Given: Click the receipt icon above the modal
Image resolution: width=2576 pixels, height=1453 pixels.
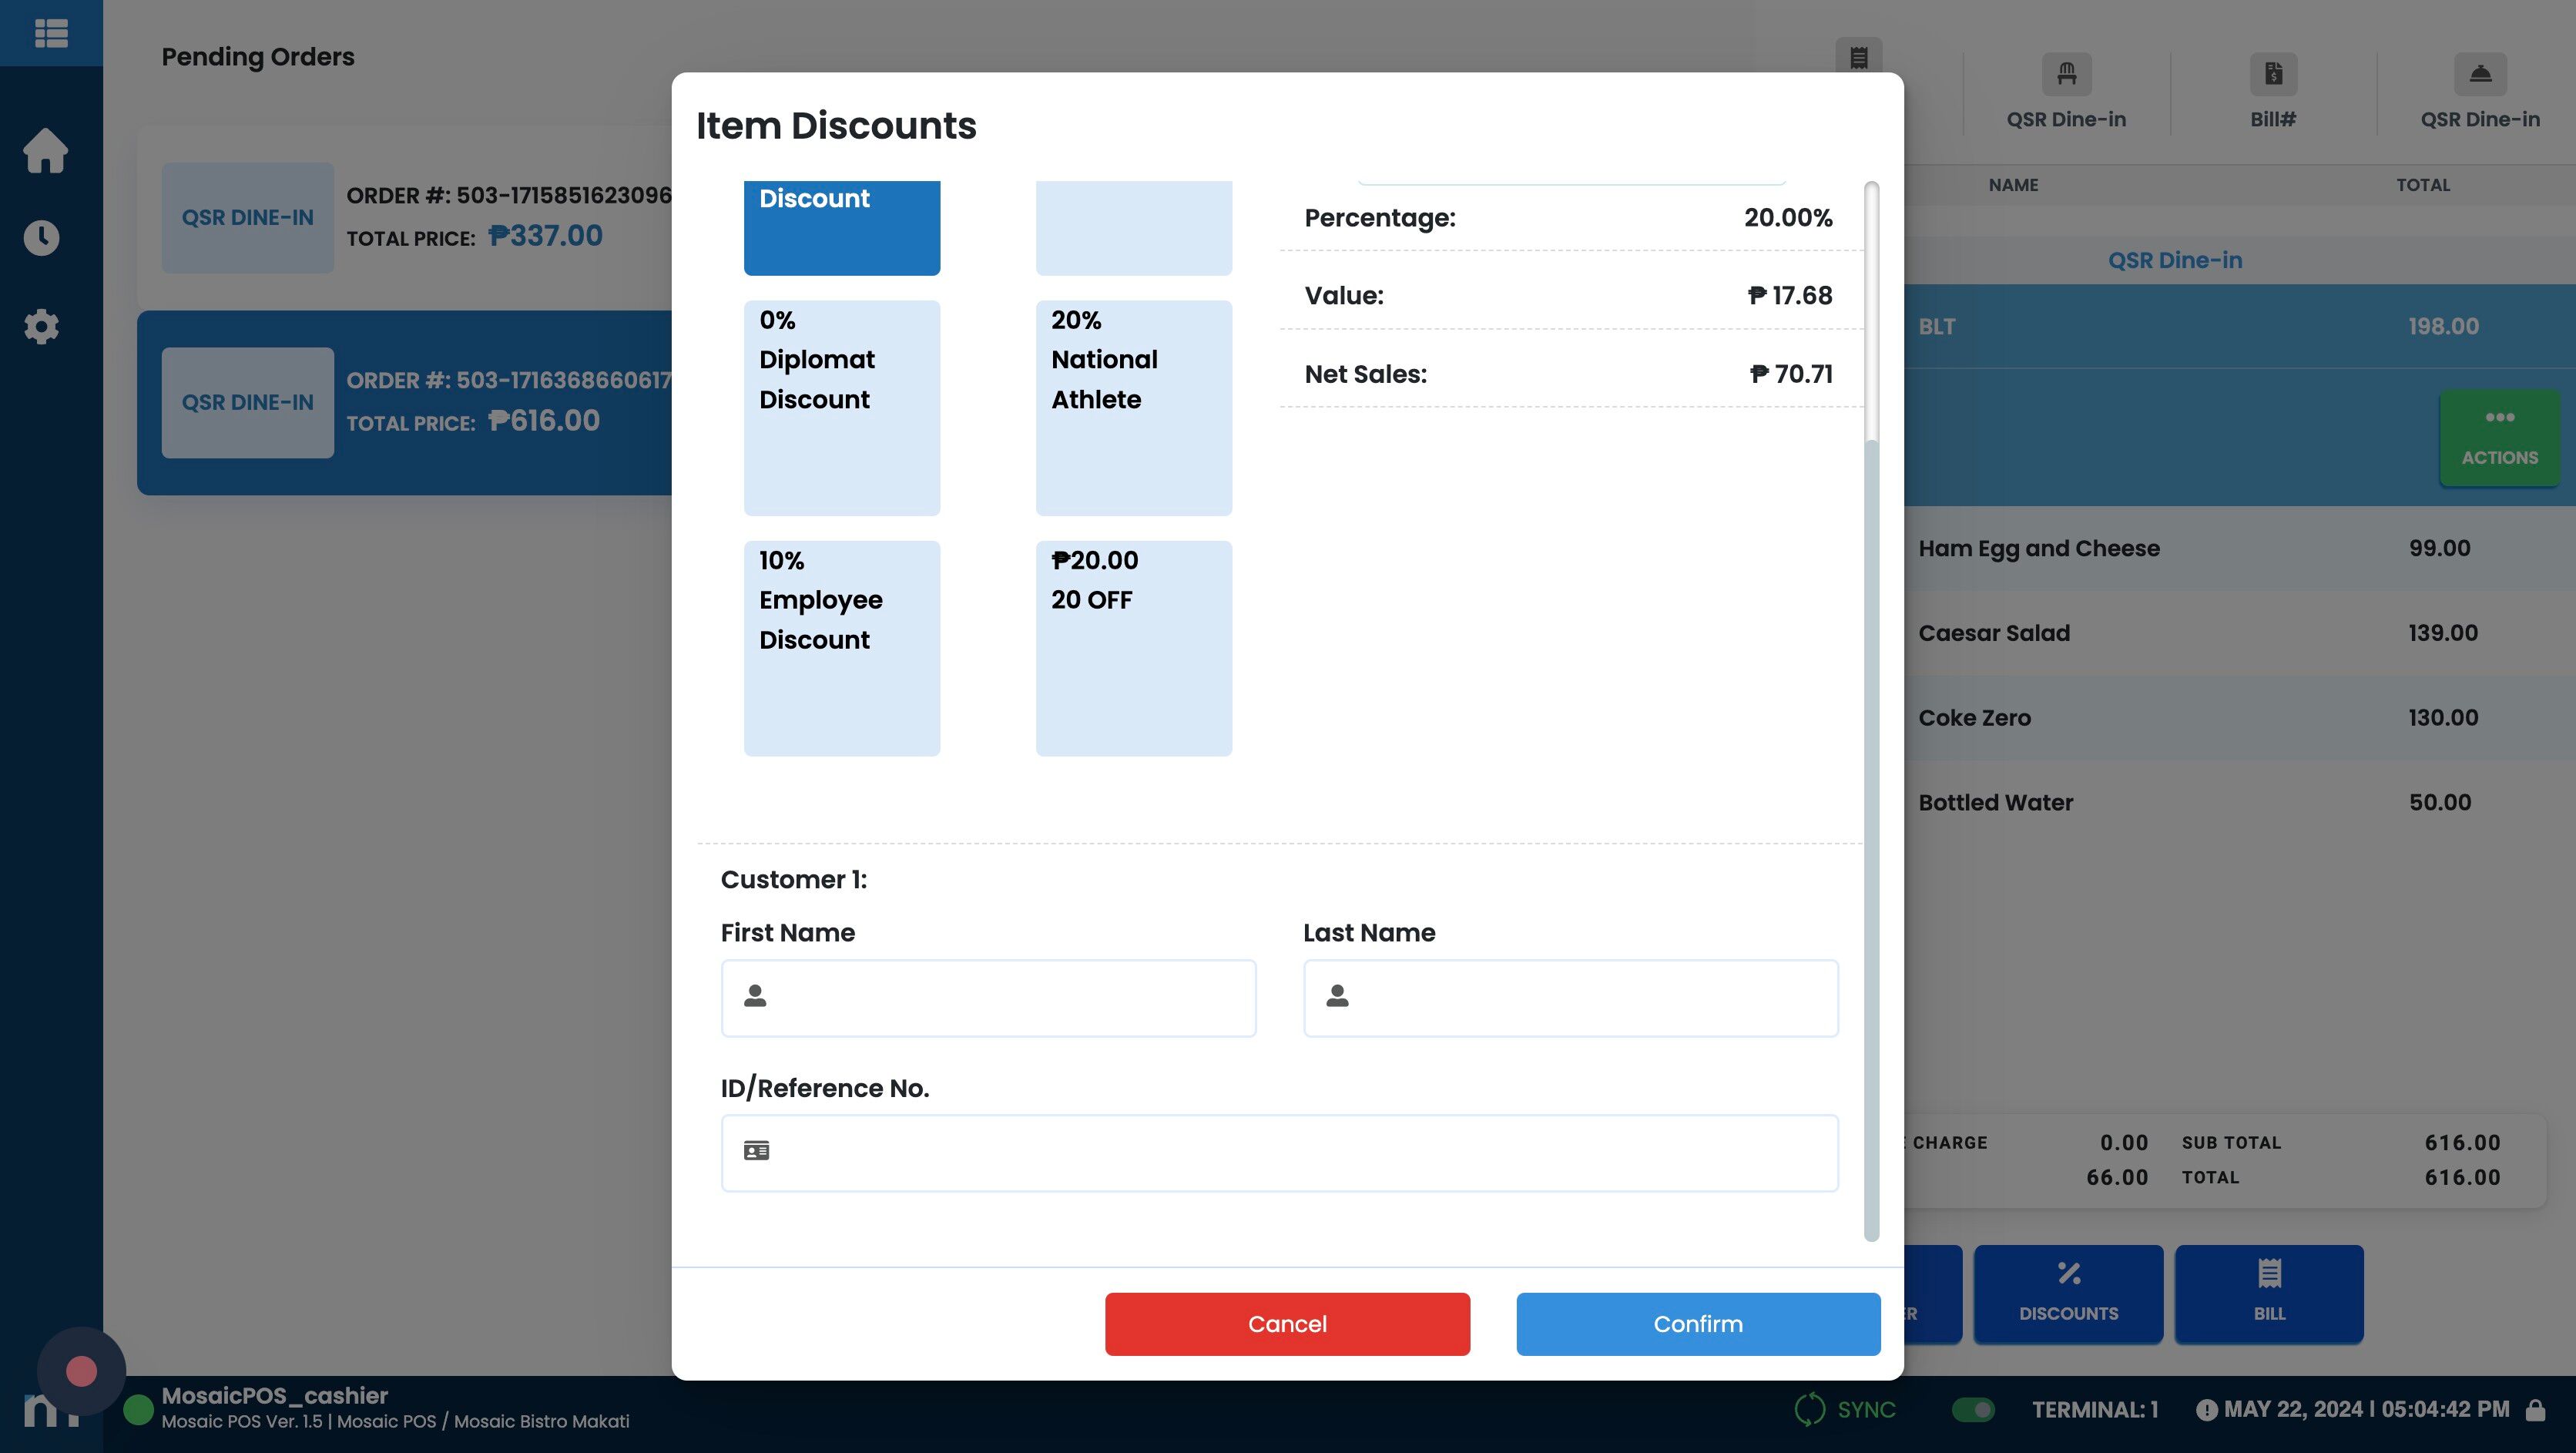Looking at the screenshot, I should (x=1858, y=57).
